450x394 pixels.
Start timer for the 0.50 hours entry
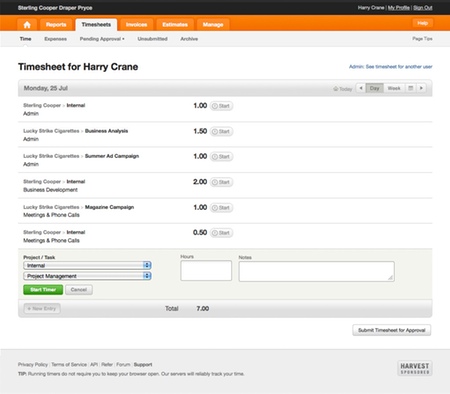pos(221,233)
